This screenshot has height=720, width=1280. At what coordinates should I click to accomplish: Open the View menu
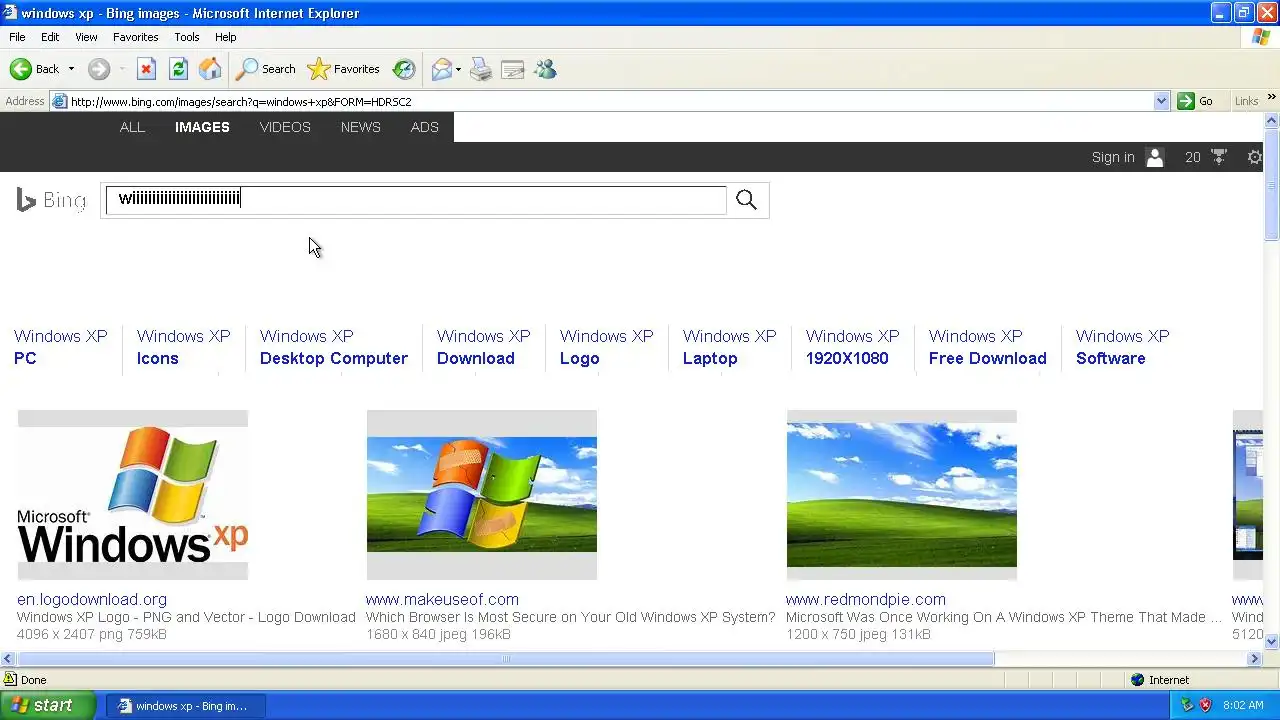pyautogui.click(x=86, y=37)
